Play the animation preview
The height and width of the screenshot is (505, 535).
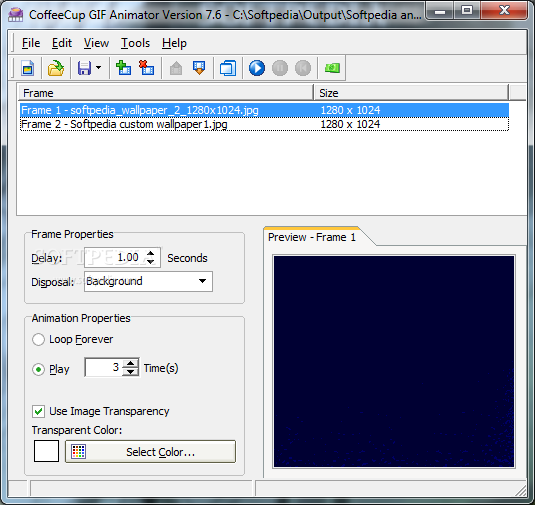[x=257, y=68]
